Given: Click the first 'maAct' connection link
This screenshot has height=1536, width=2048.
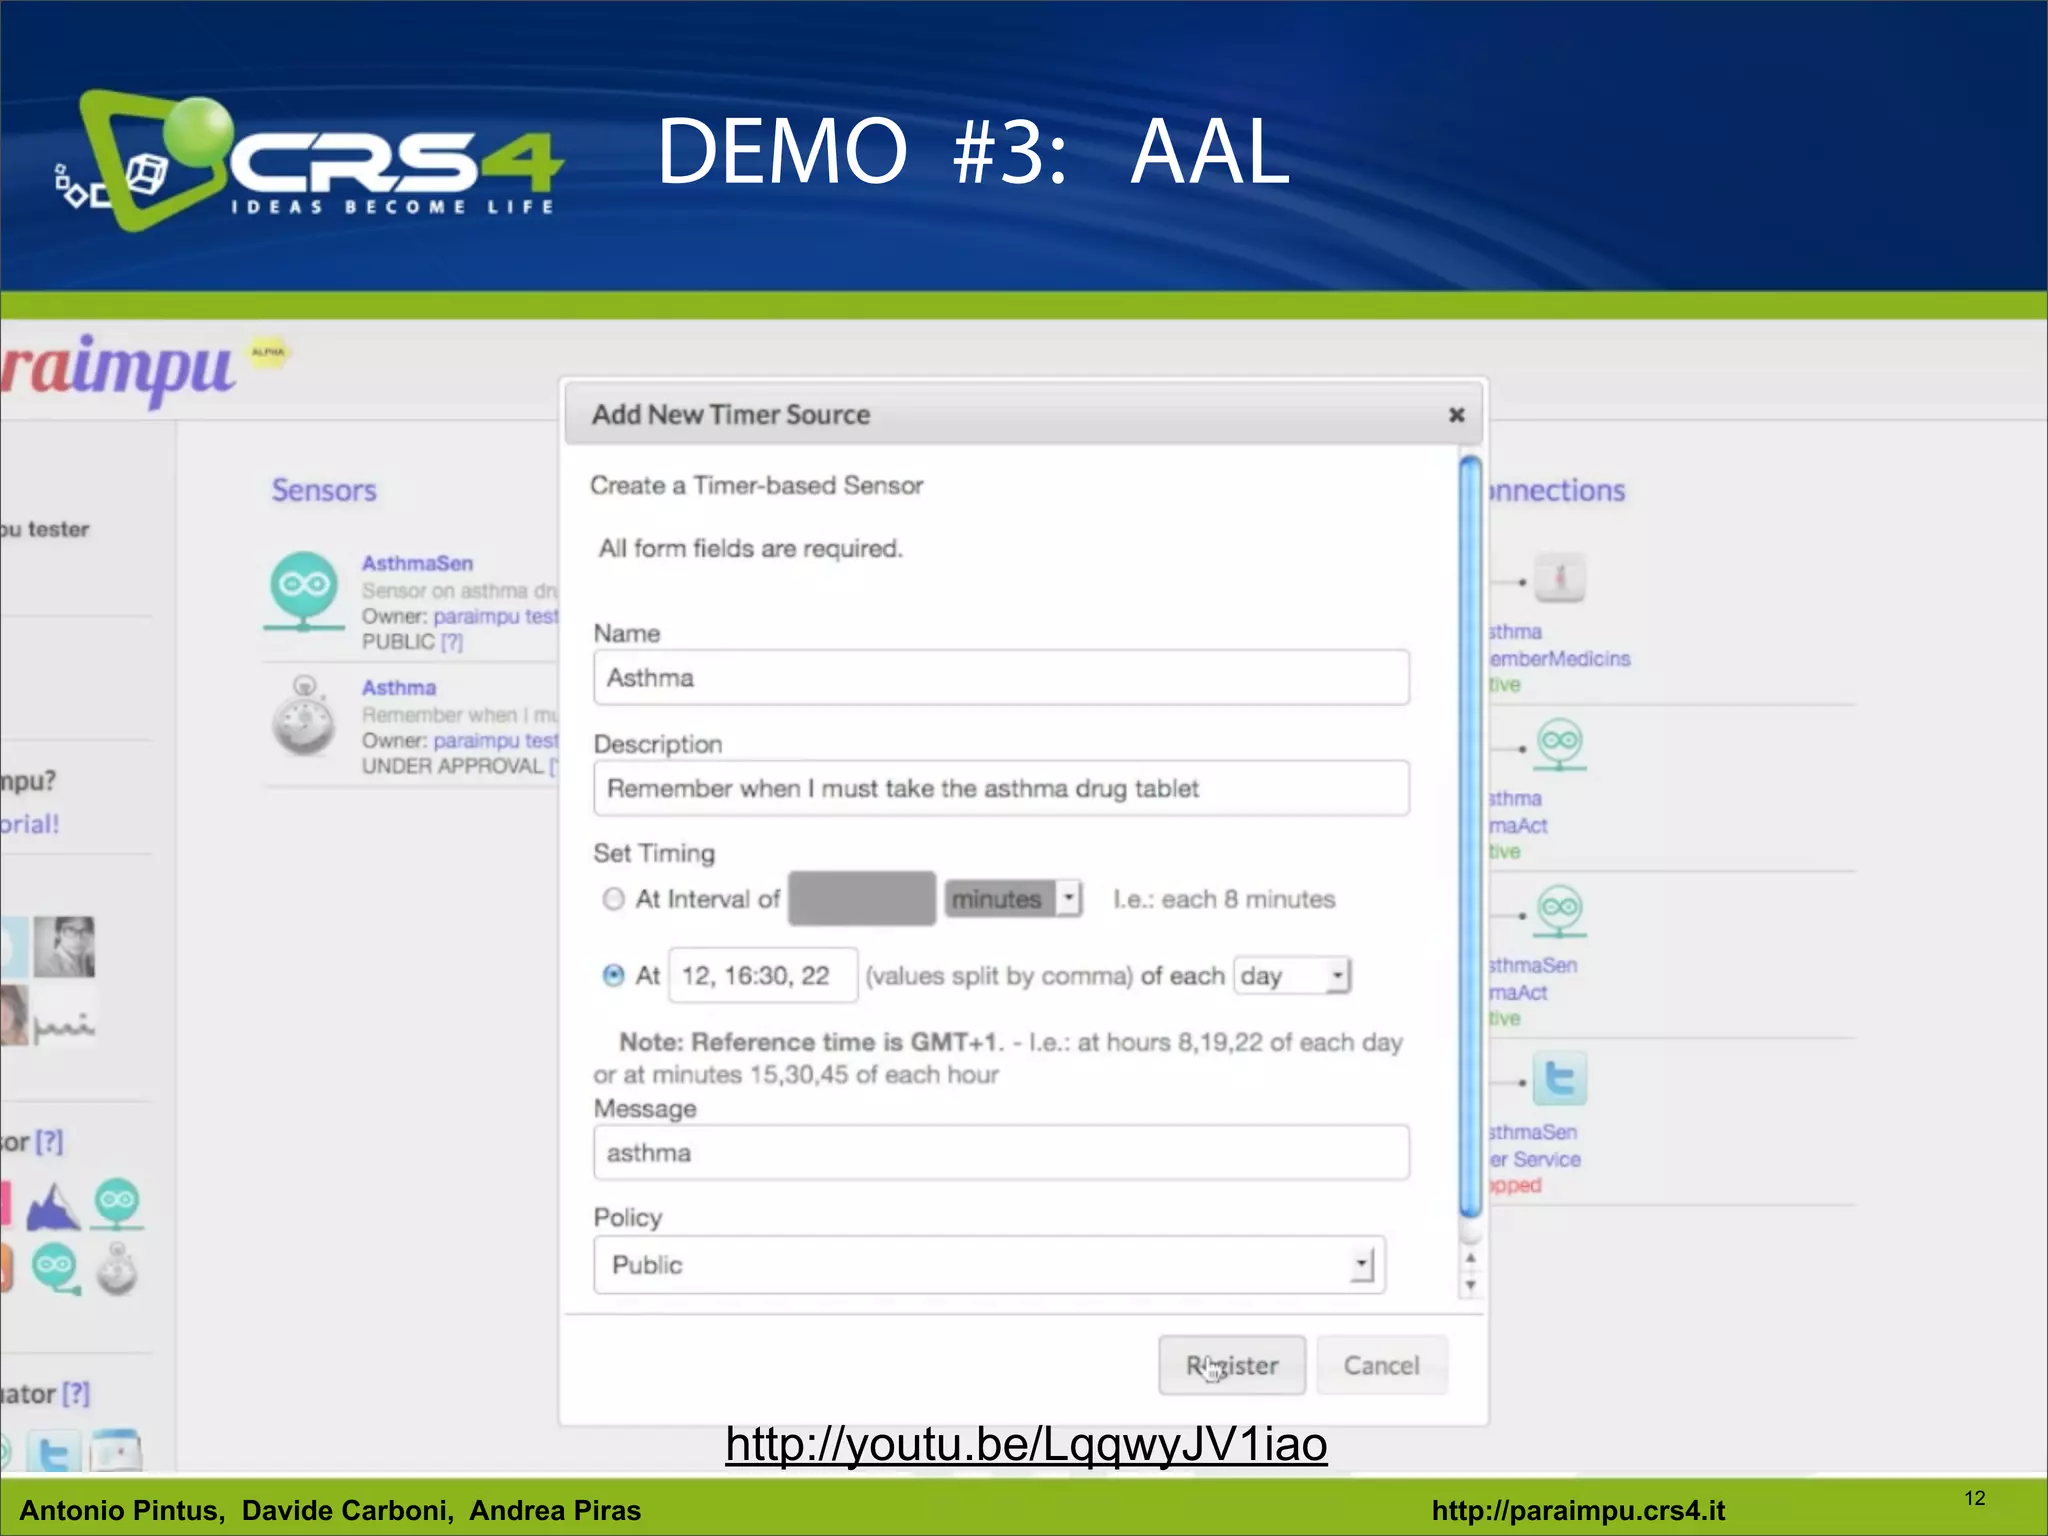Looking at the screenshot, I should pyautogui.click(x=1518, y=825).
